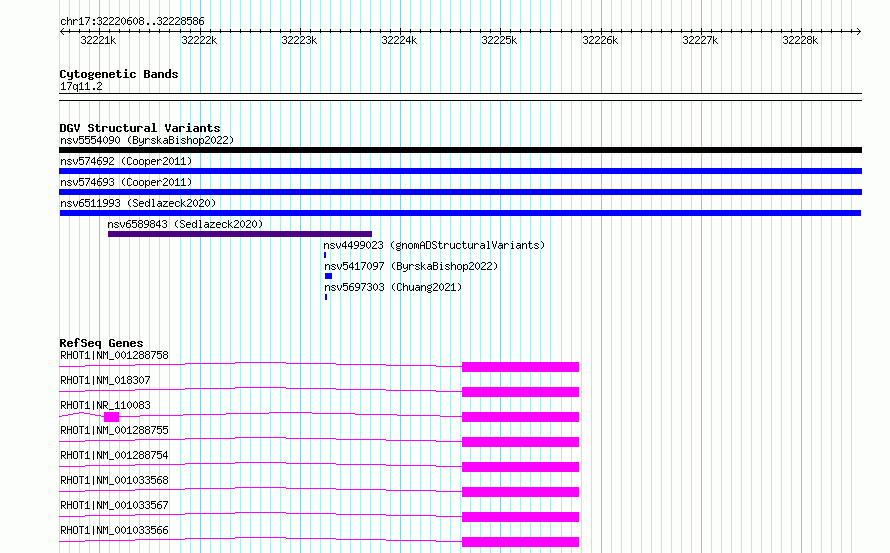Click the 32221k ruler tick label
The image size is (890, 553).
point(98,40)
